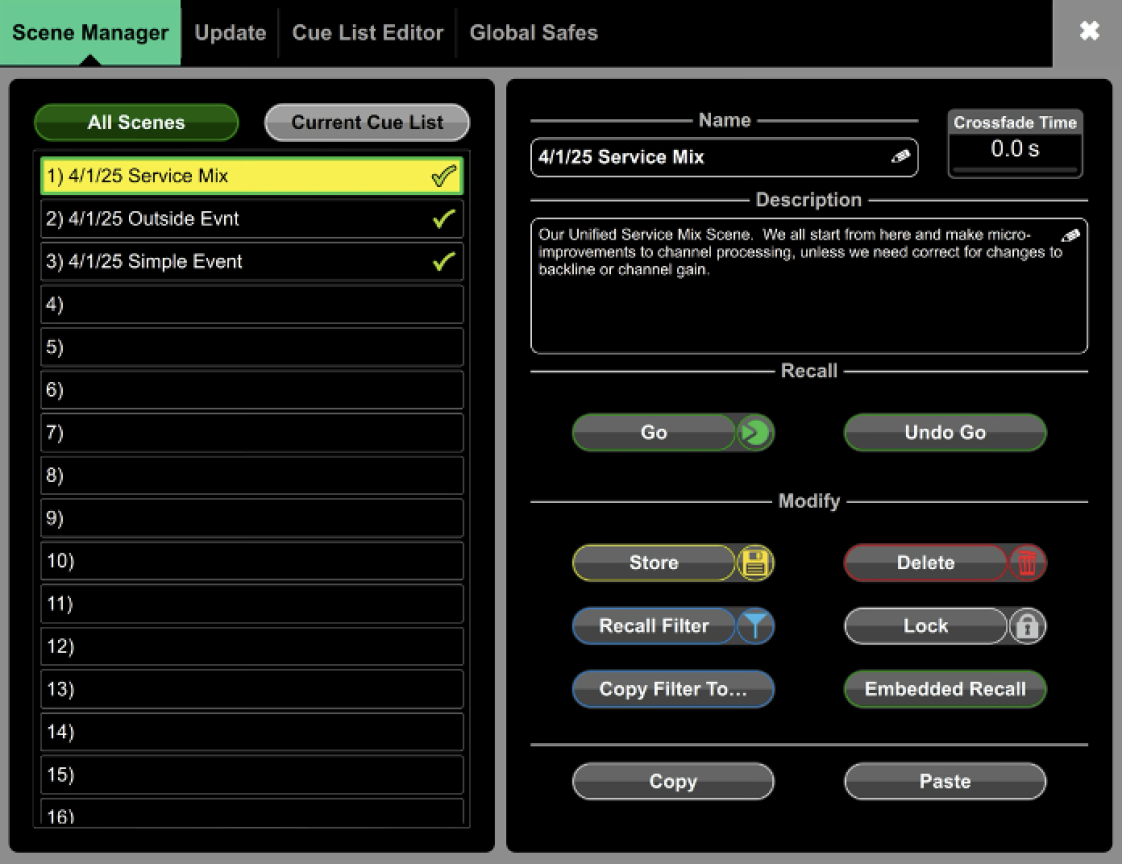Switch to the Global Safes tab
The height and width of the screenshot is (864, 1122).
533,33
